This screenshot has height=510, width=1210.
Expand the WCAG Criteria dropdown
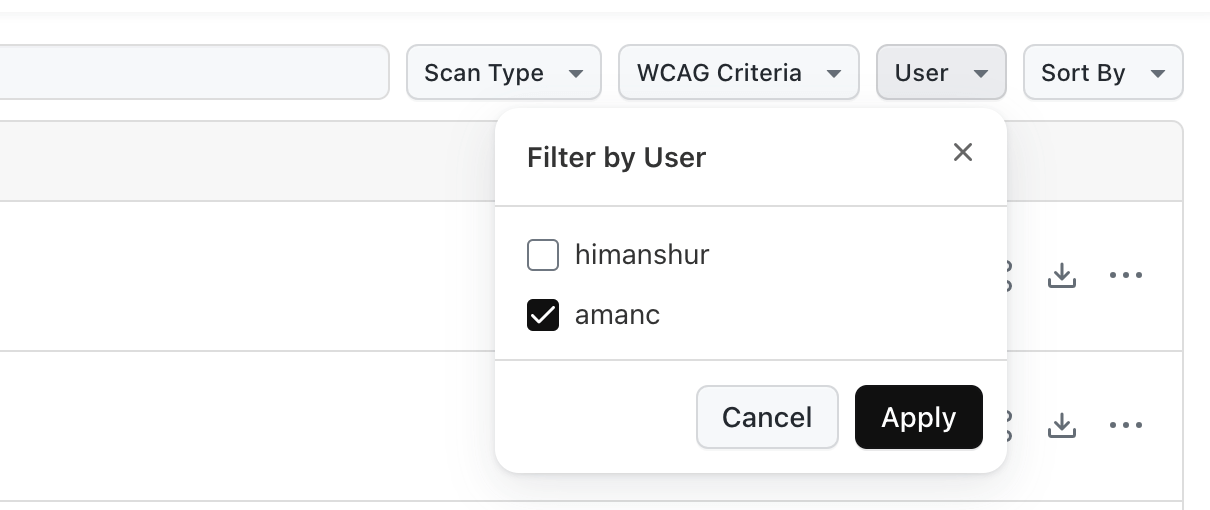pyautogui.click(x=738, y=73)
